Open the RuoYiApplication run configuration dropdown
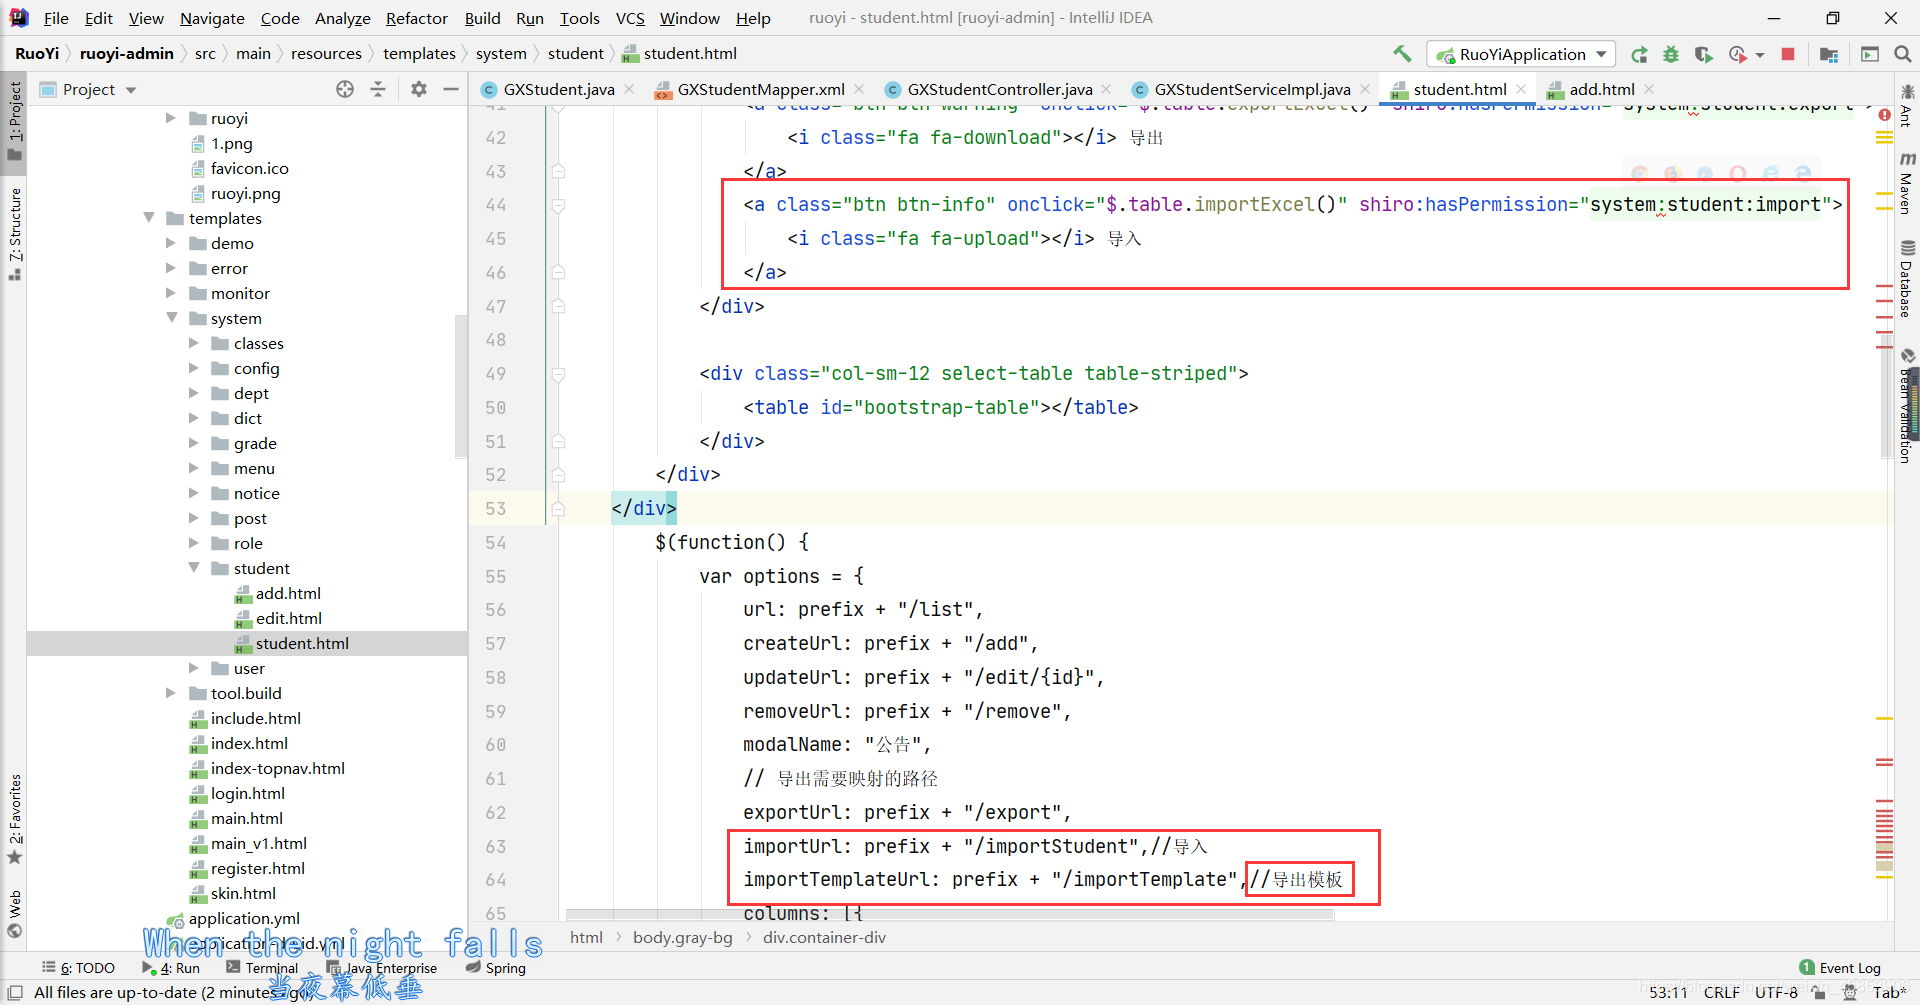 [1521, 54]
